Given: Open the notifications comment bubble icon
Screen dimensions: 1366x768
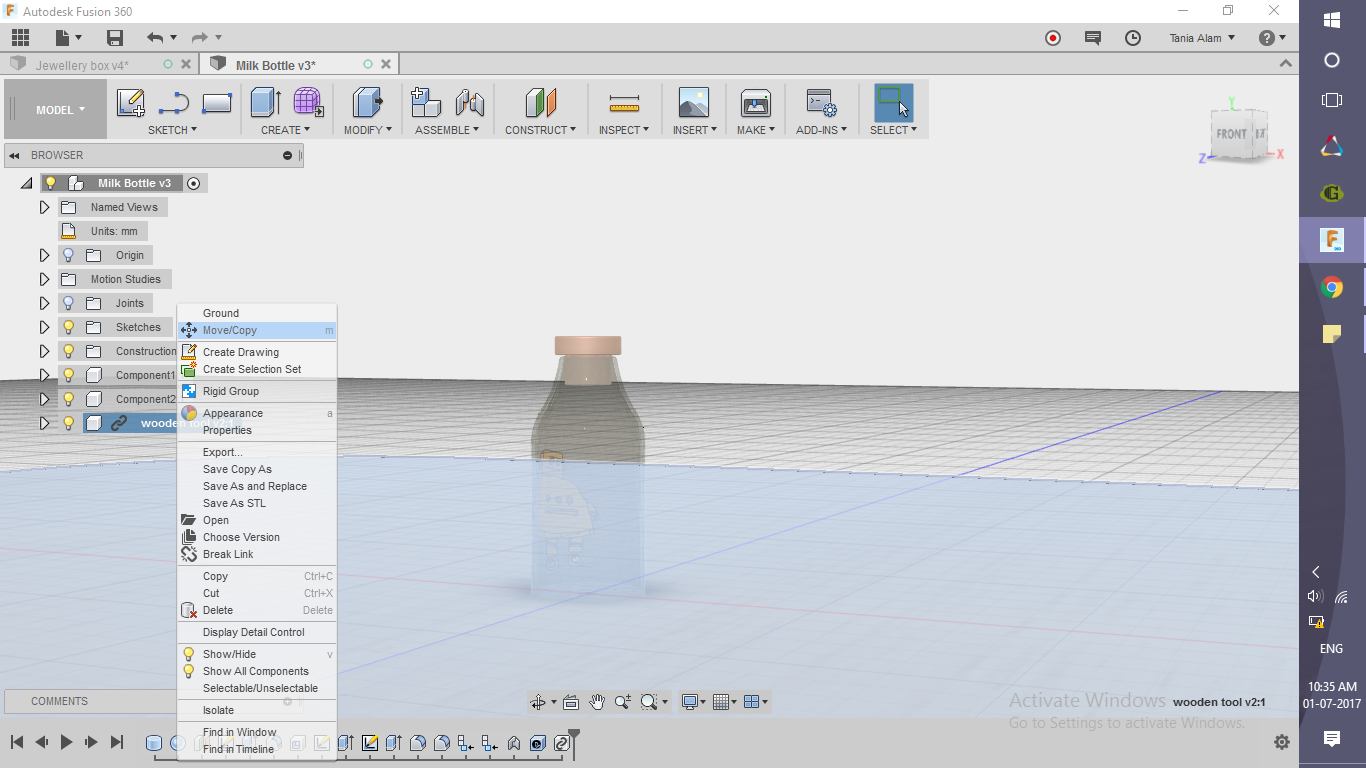Looking at the screenshot, I should pos(1093,38).
